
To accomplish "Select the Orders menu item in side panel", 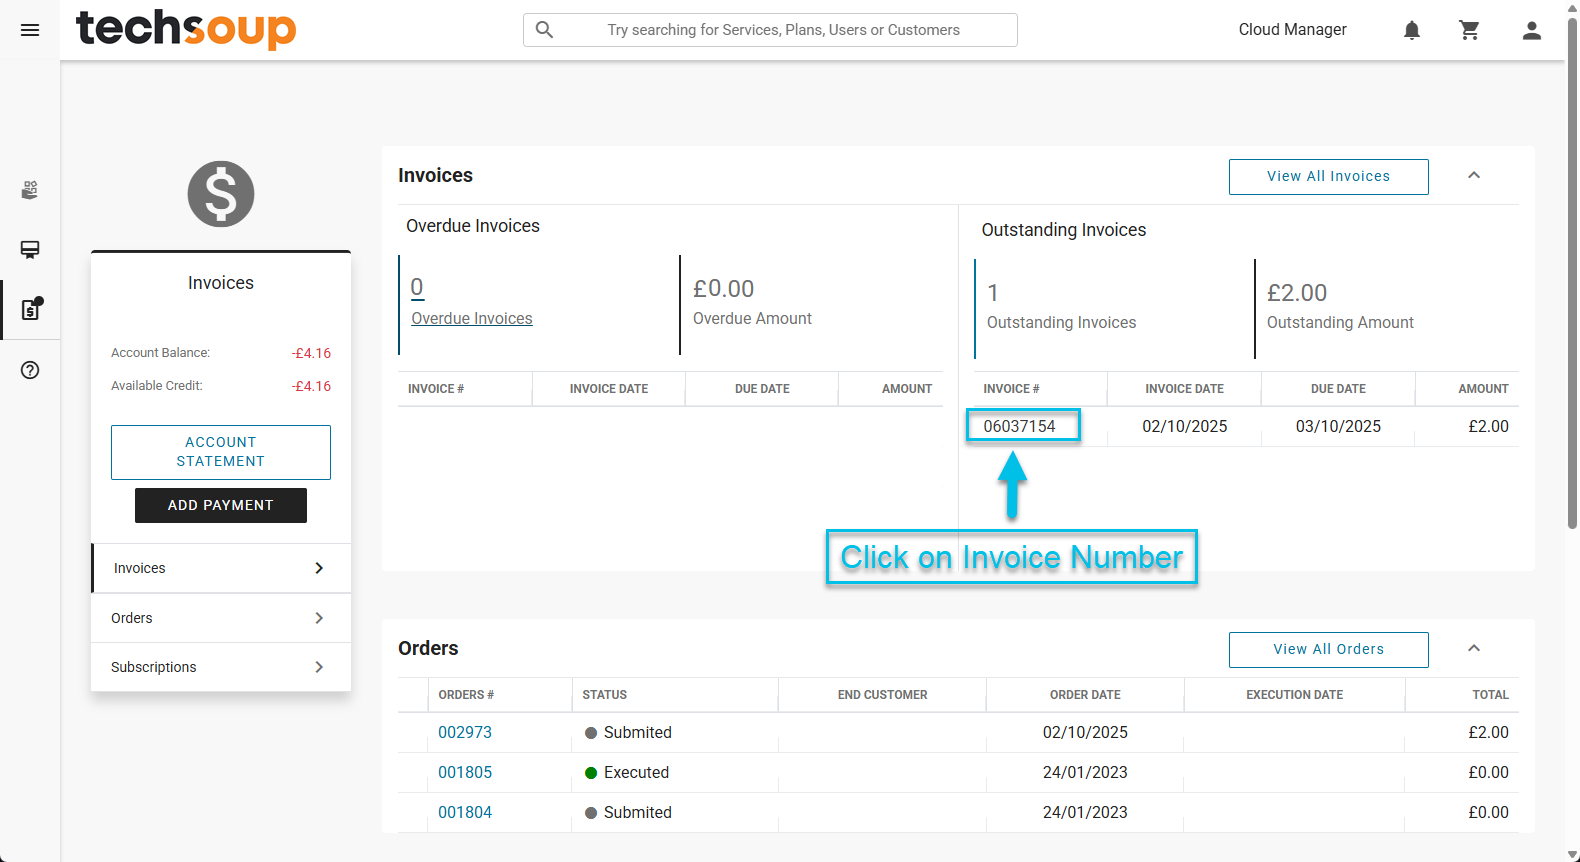I will click(221, 618).
